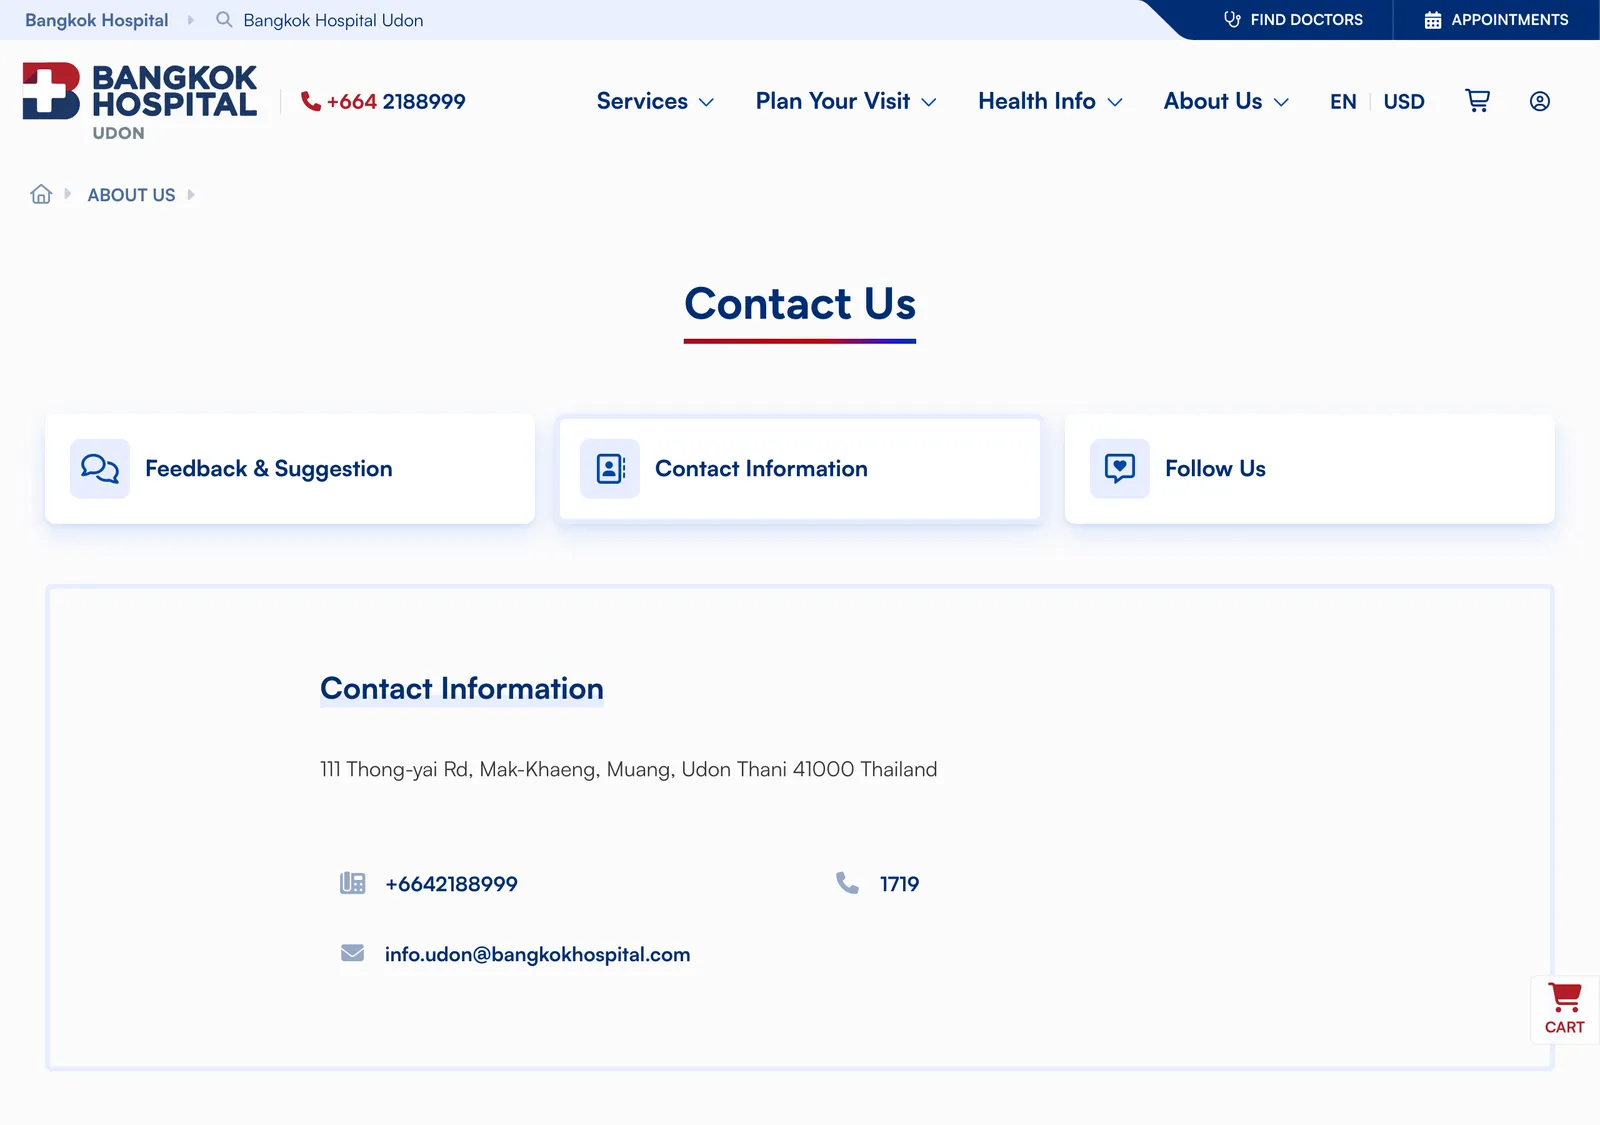The height and width of the screenshot is (1125, 1600).
Task: Expand the About Us dropdown menu
Action: click(x=1226, y=101)
